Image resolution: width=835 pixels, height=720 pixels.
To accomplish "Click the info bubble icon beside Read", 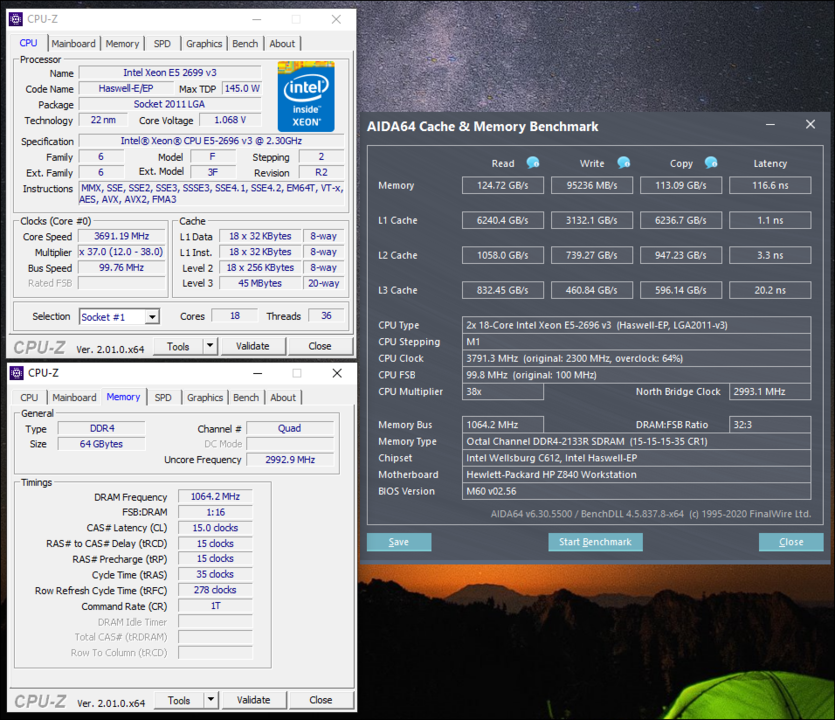I will pos(532,162).
